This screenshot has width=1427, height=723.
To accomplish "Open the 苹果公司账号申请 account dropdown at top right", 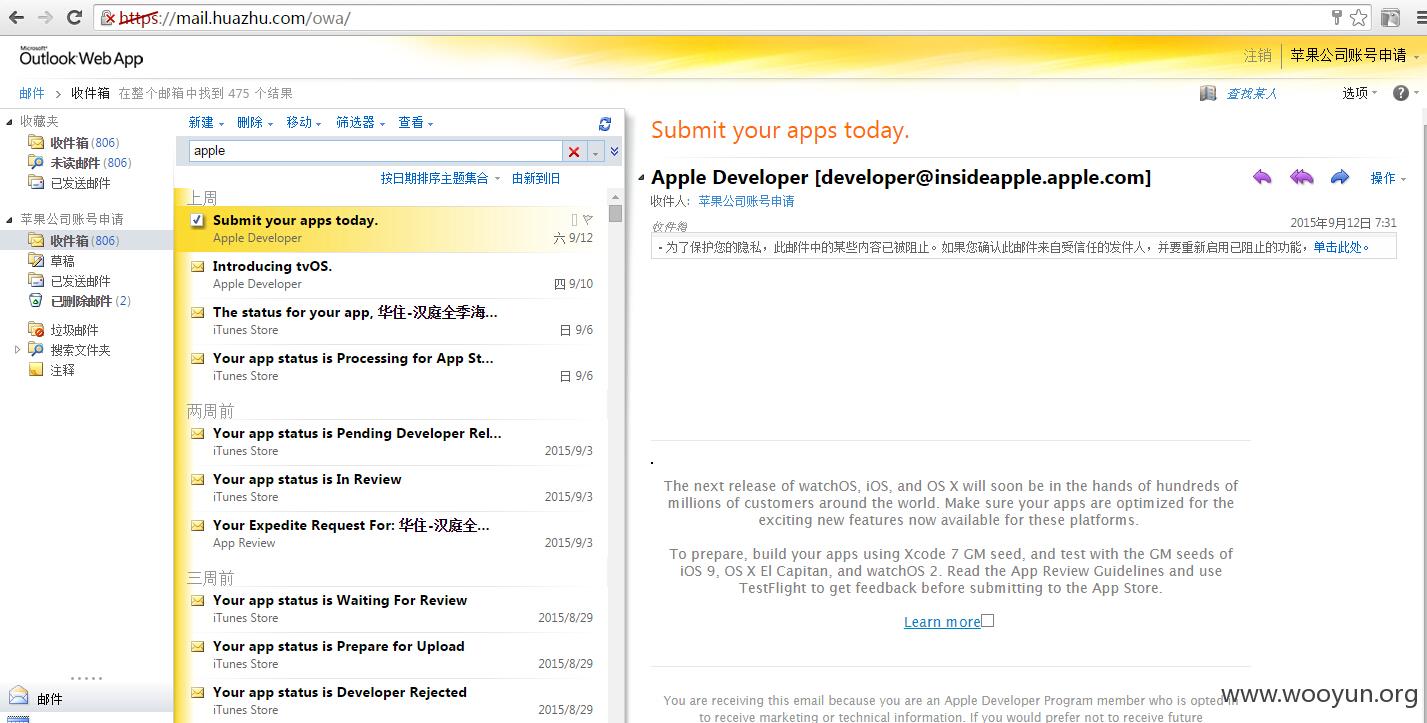I will pos(1354,56).
